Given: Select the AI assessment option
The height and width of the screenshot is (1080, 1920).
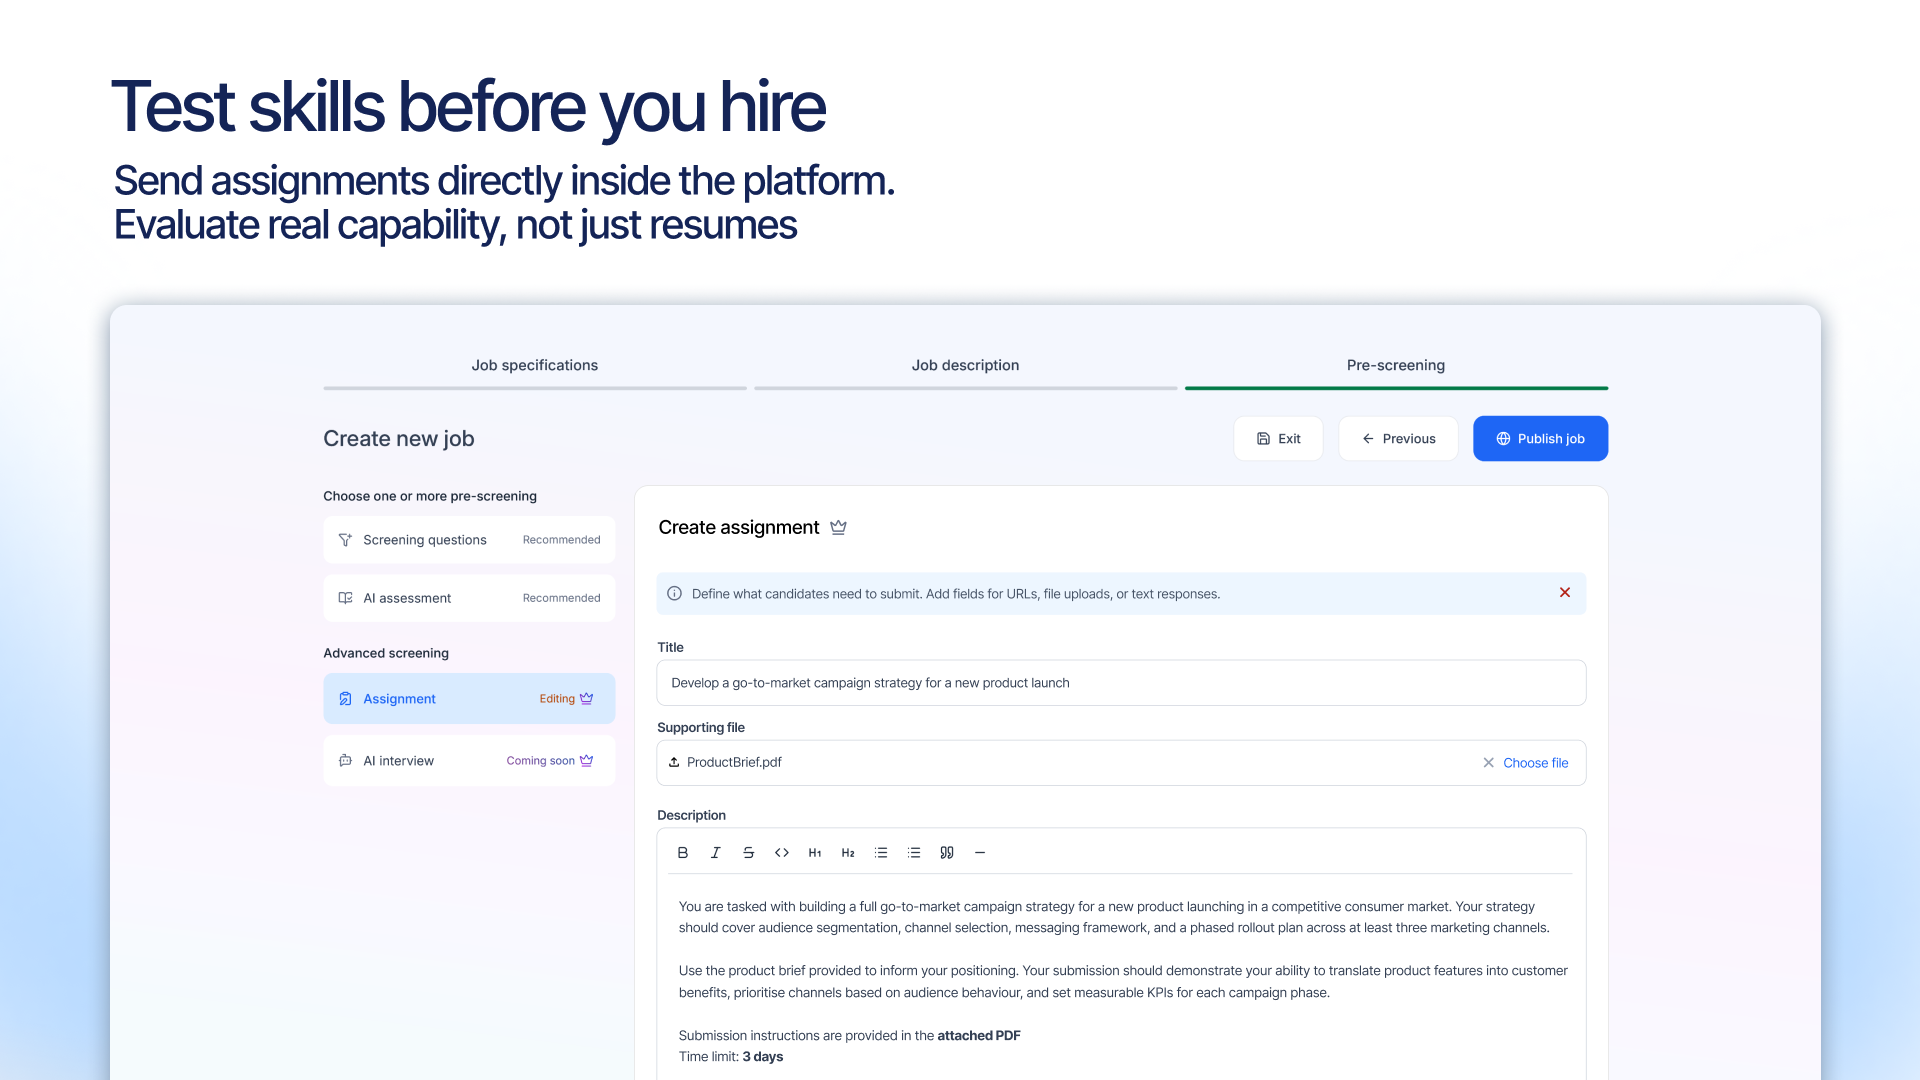Looking at the screenshot, I should (x=469, y=598).
